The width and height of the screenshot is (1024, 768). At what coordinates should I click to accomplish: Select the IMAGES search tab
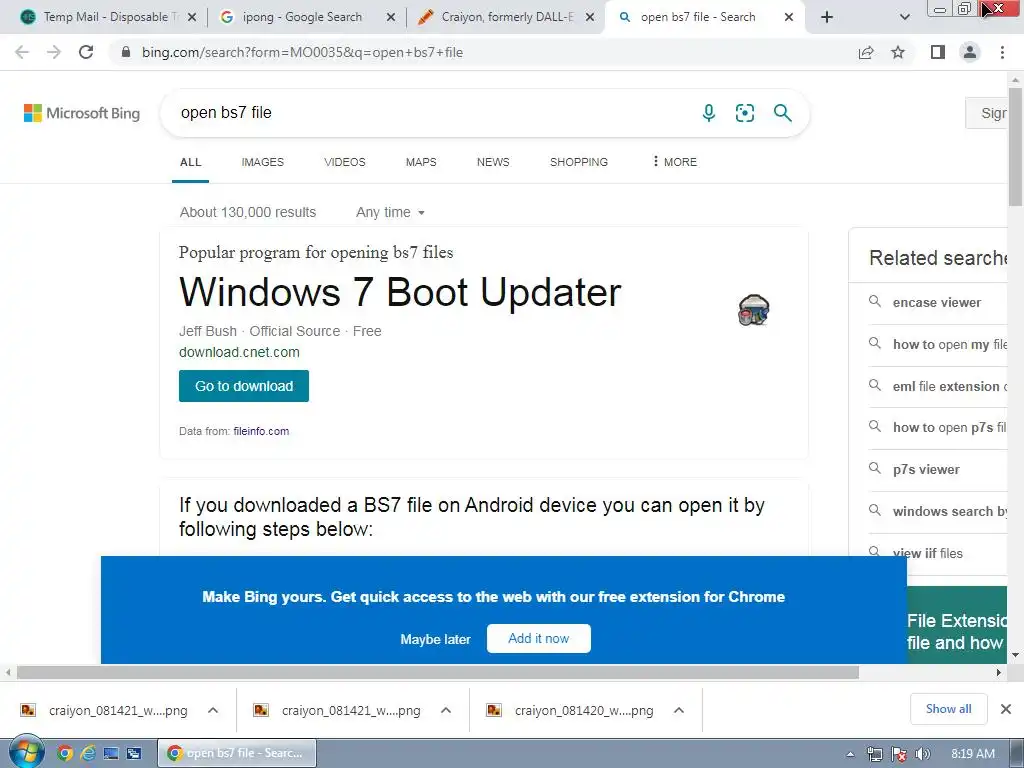point(263,162)
